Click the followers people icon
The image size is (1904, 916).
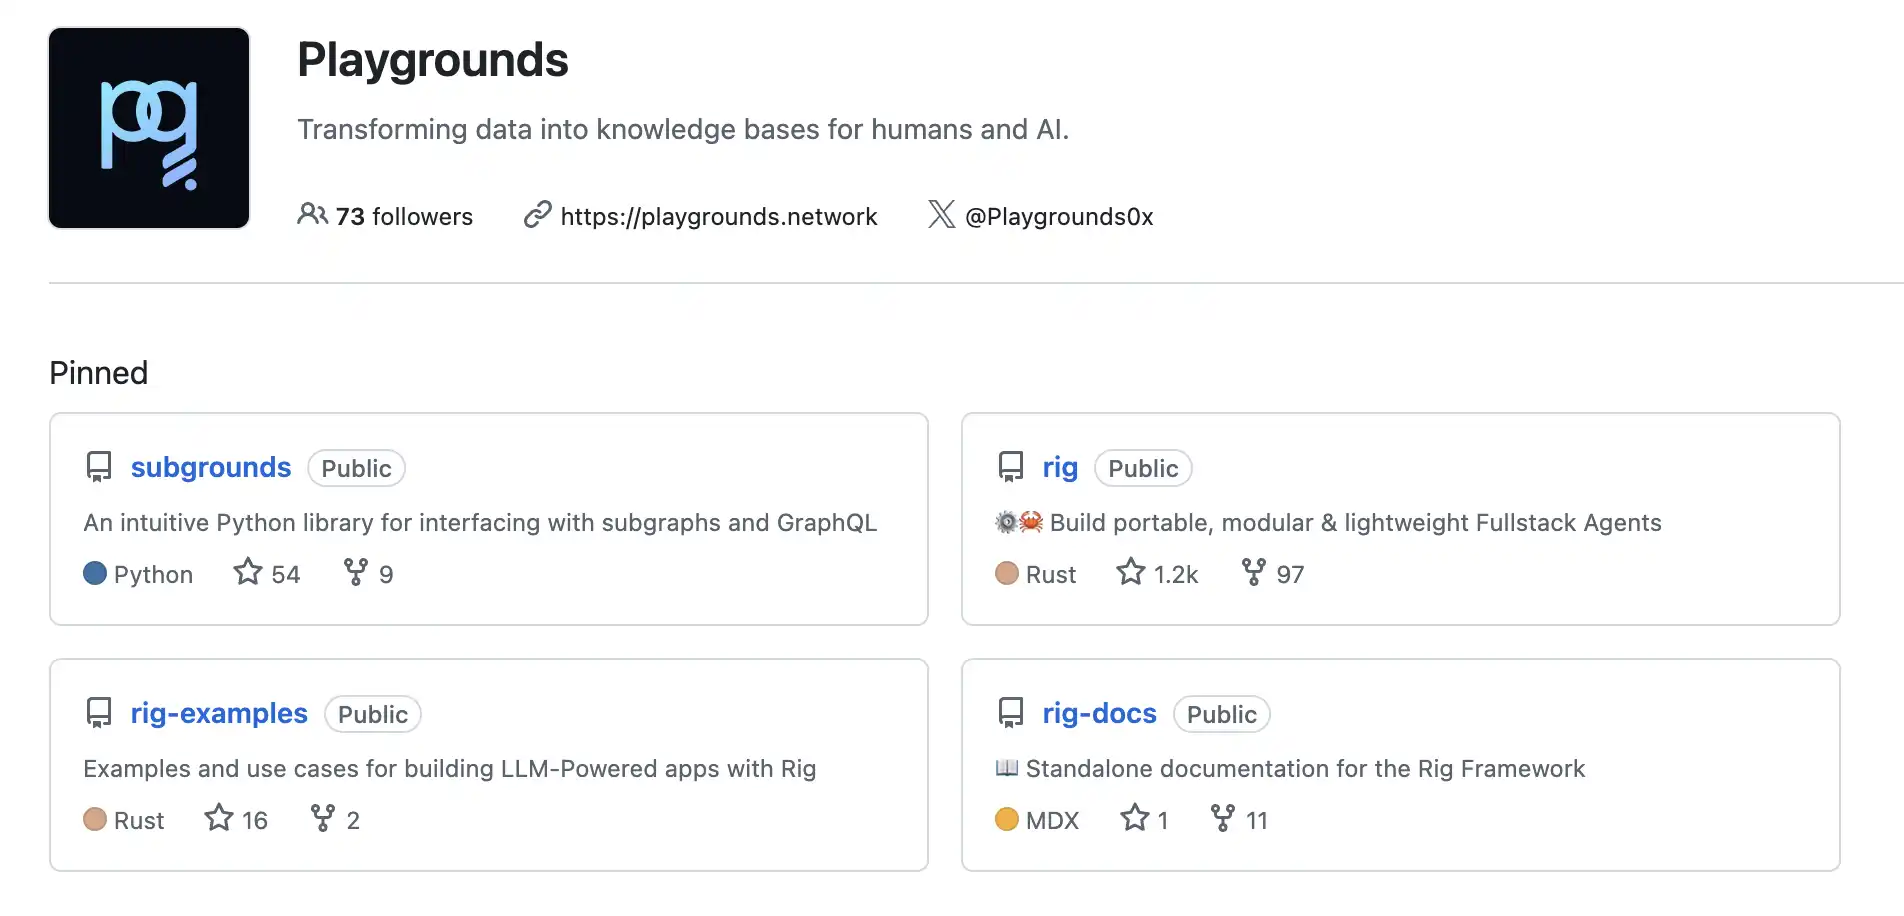click(x=312, y=214)
